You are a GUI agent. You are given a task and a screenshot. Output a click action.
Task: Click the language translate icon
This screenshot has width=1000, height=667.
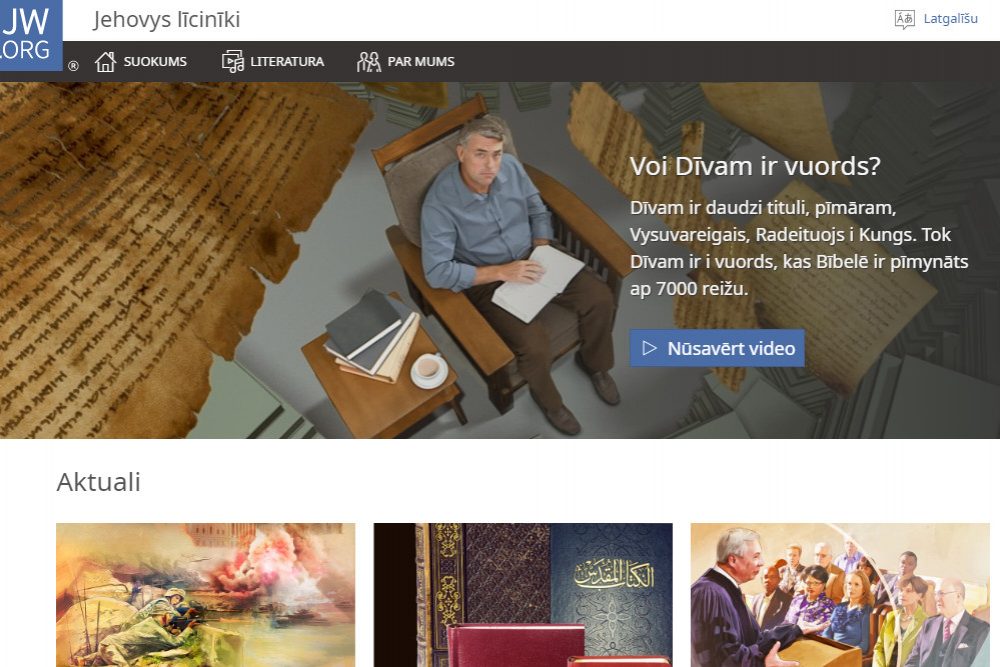click(x=904, y=19)
